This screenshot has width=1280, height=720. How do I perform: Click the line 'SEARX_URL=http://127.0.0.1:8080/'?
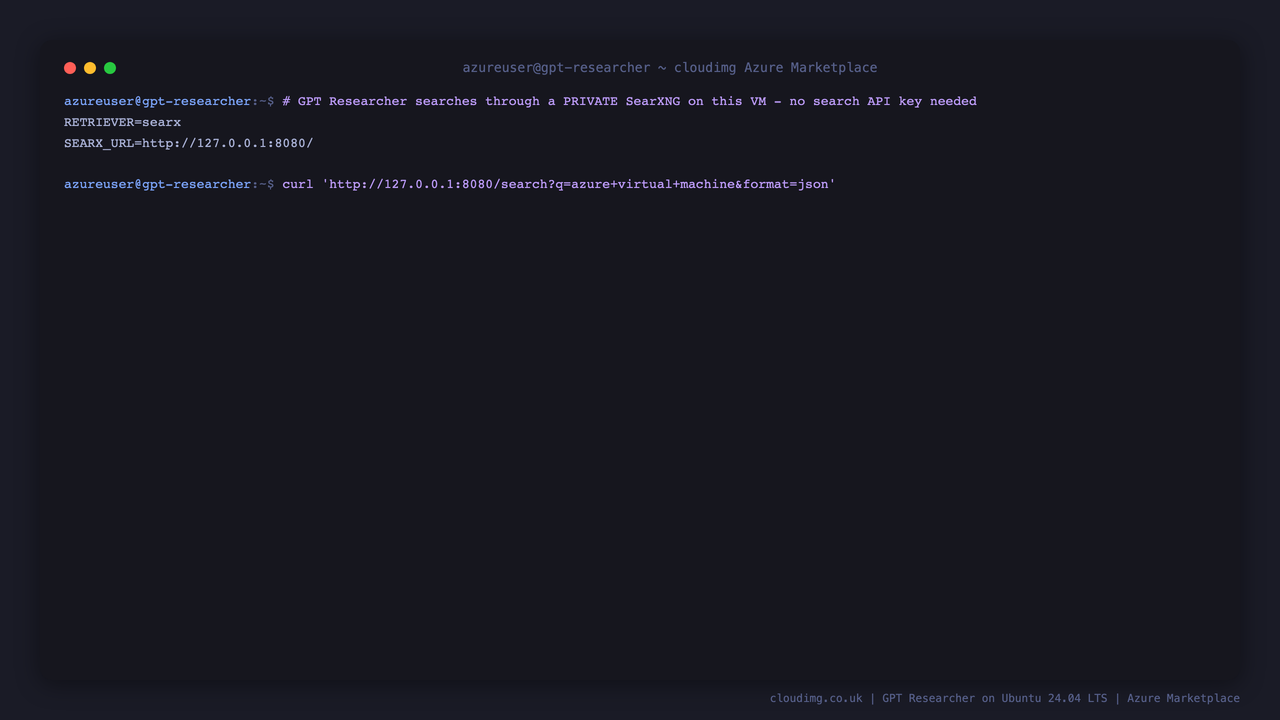tap(189, 143)
